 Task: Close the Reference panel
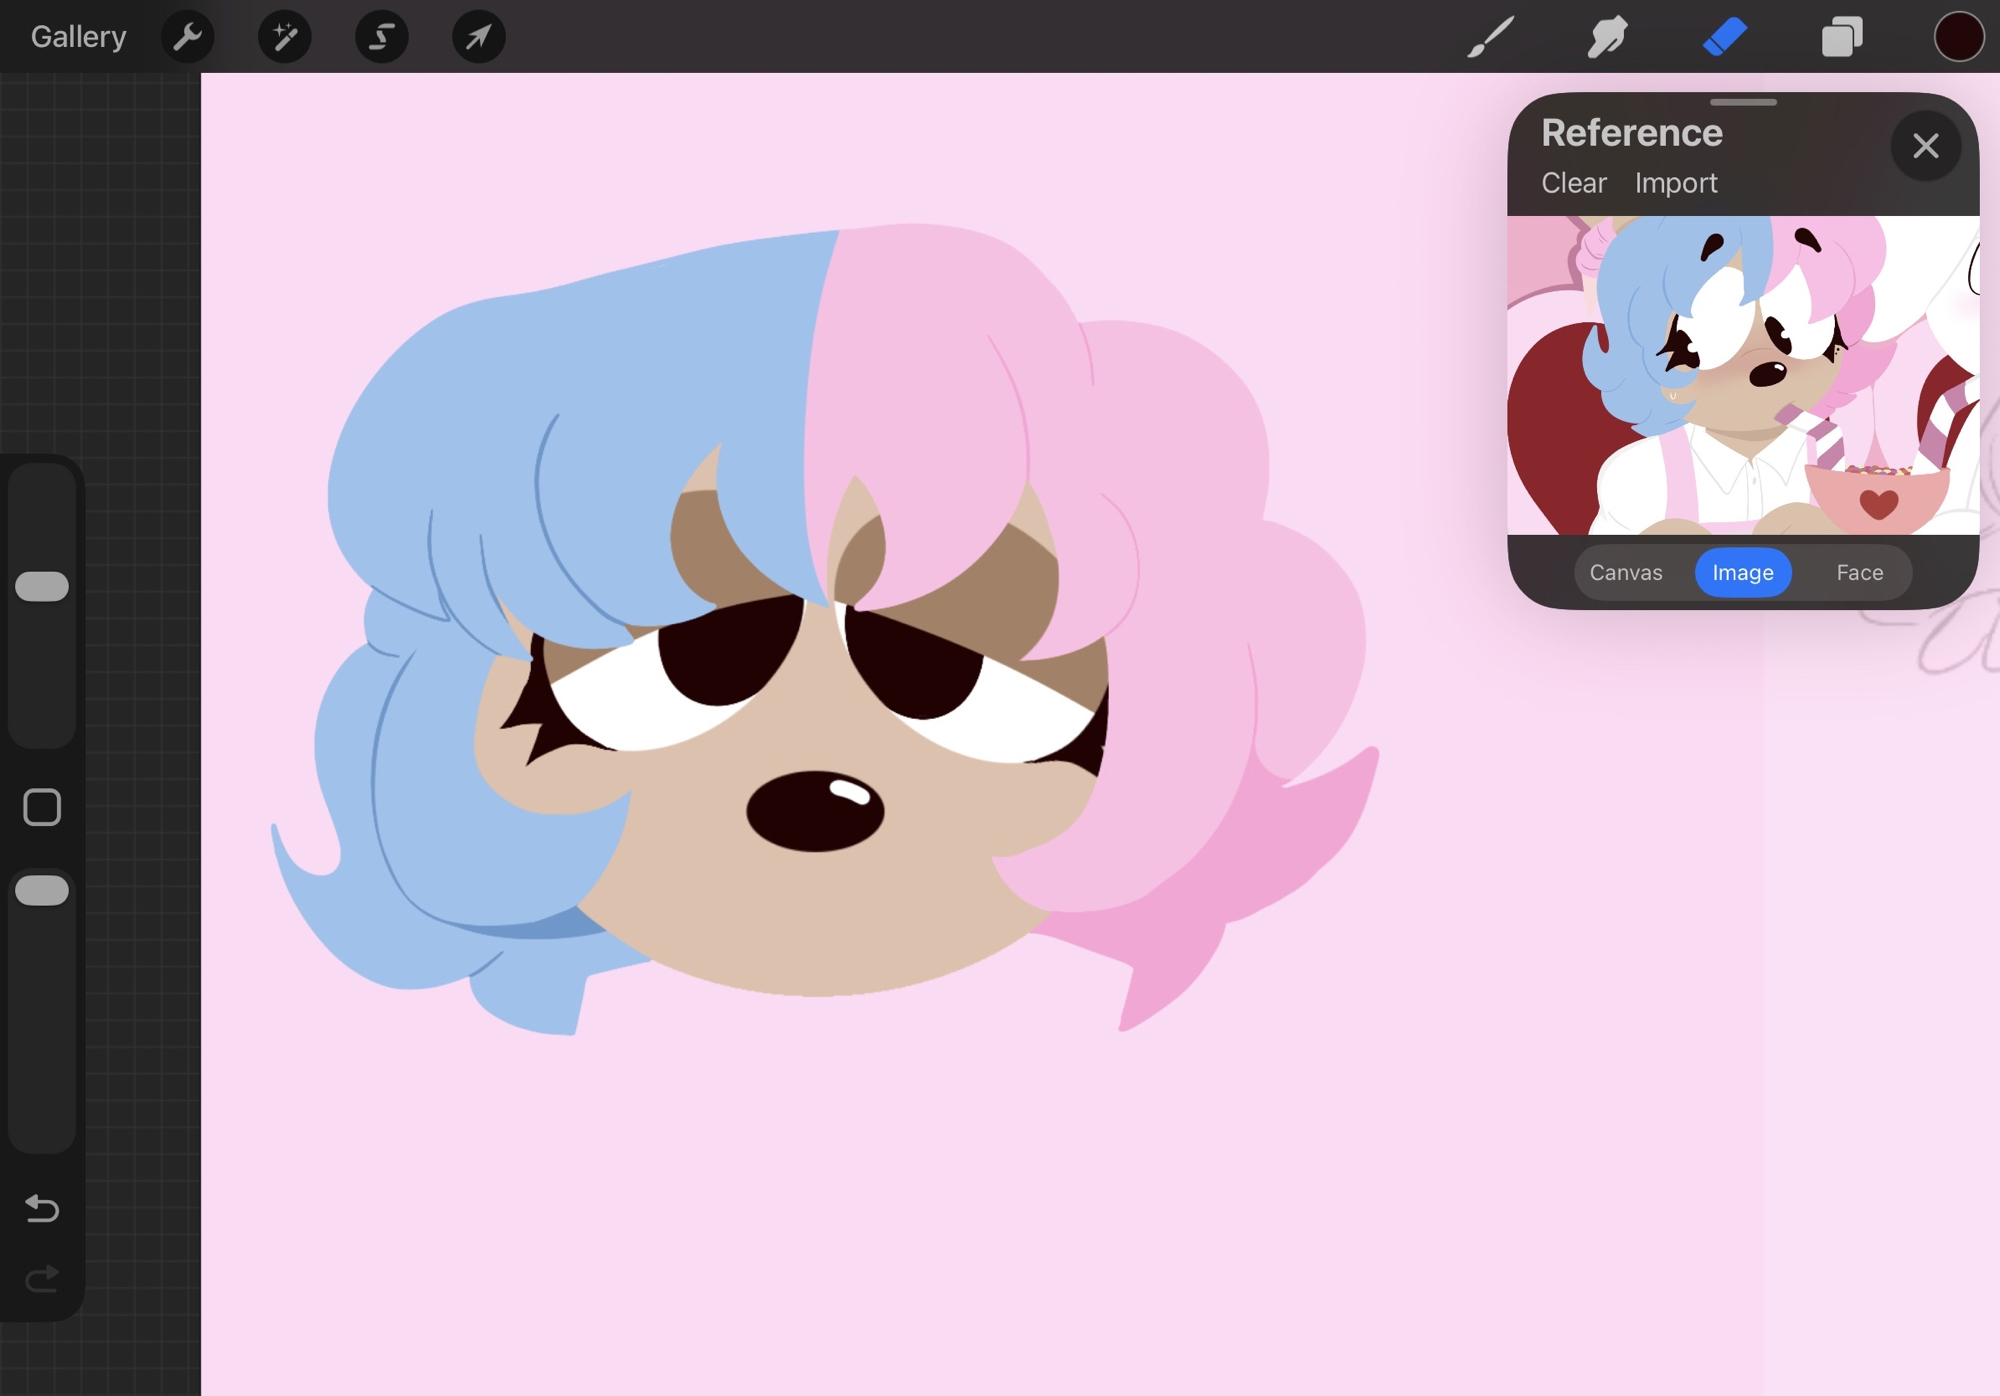coord(1925,146)
